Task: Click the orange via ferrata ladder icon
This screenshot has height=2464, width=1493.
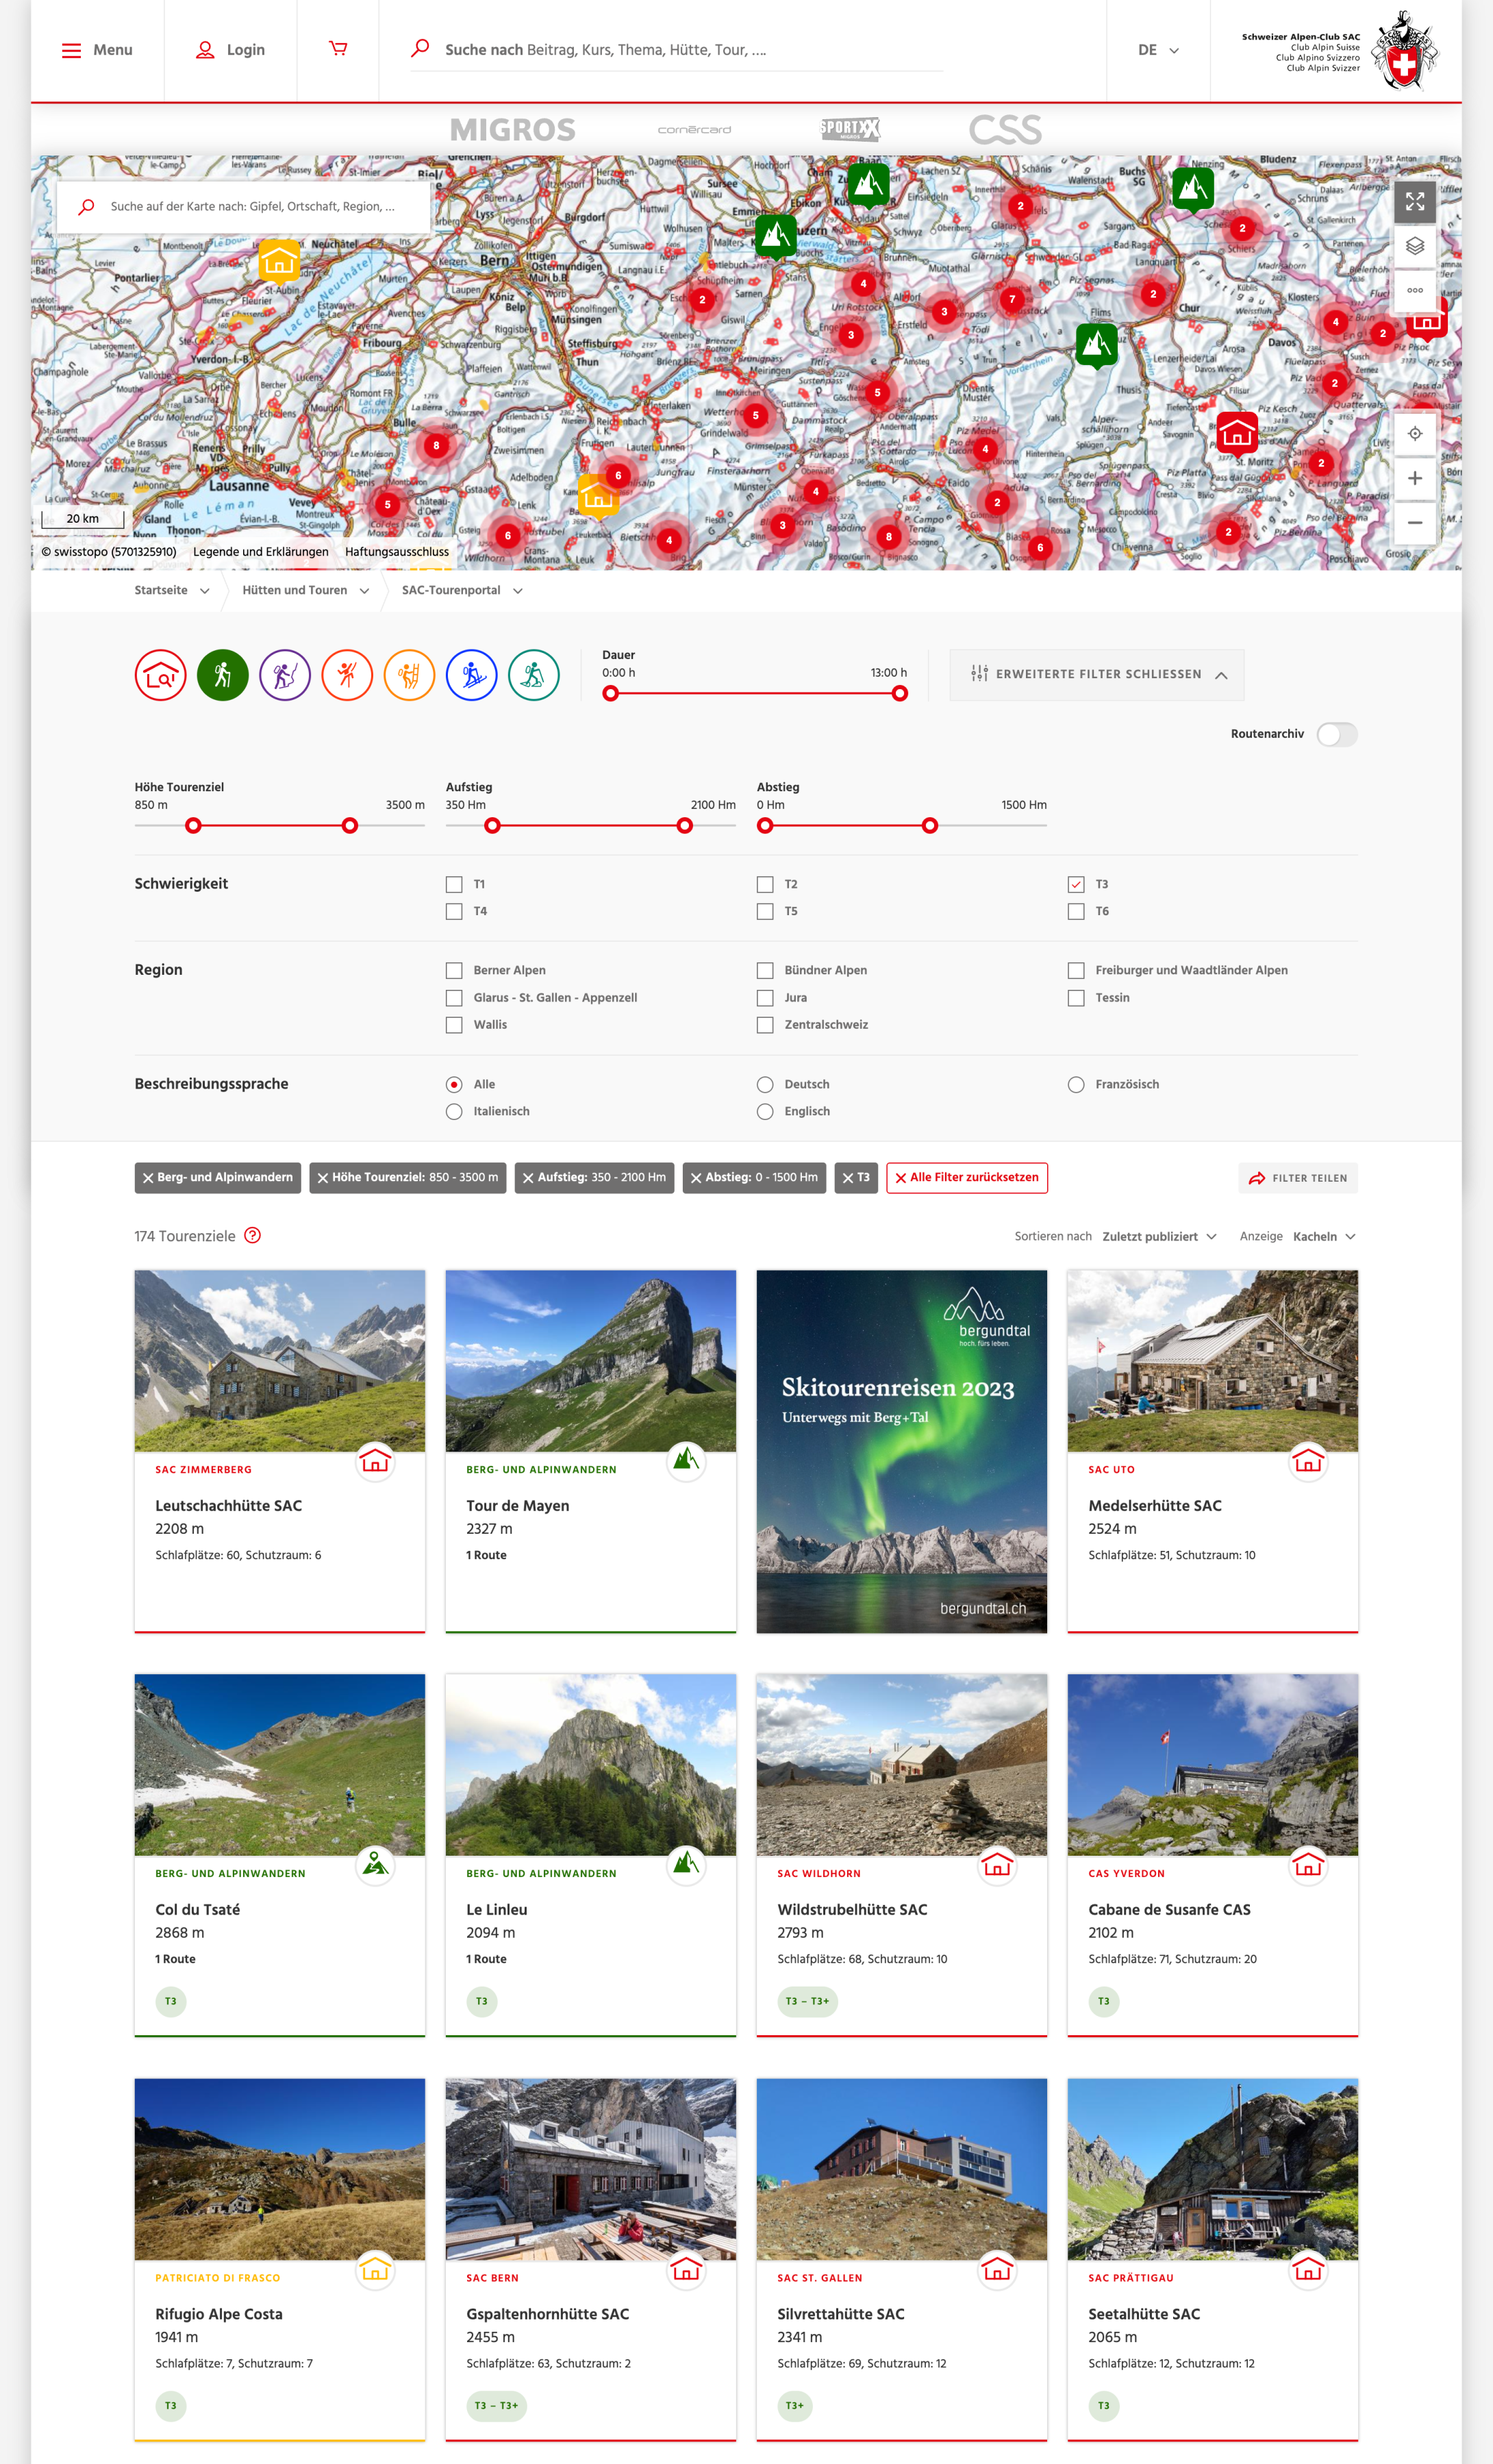Action: [x=409, y=675]
